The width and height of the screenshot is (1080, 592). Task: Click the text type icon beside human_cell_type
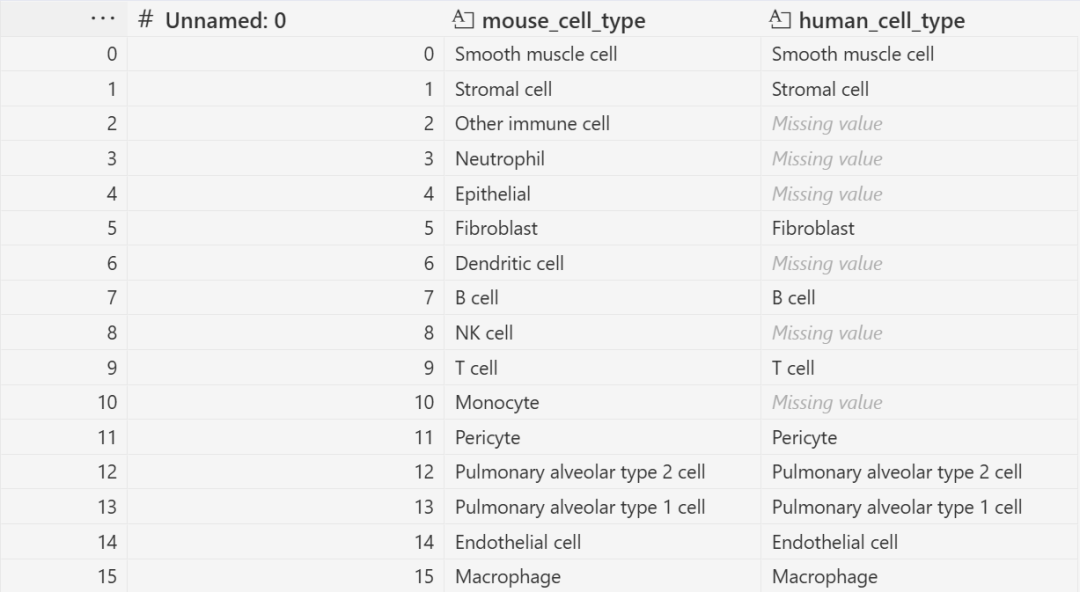pyautogui.click(x=780, y=20)
